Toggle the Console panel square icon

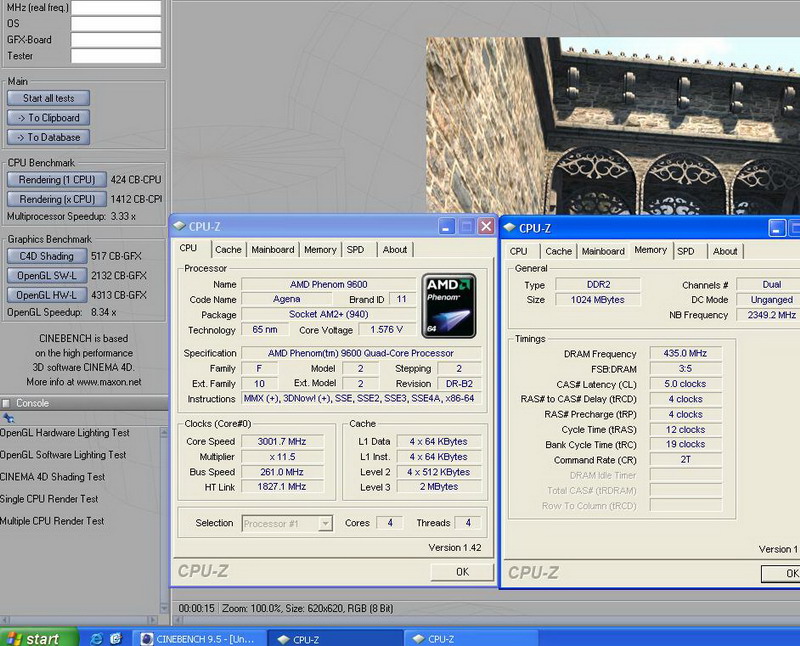tap(6, 403)
